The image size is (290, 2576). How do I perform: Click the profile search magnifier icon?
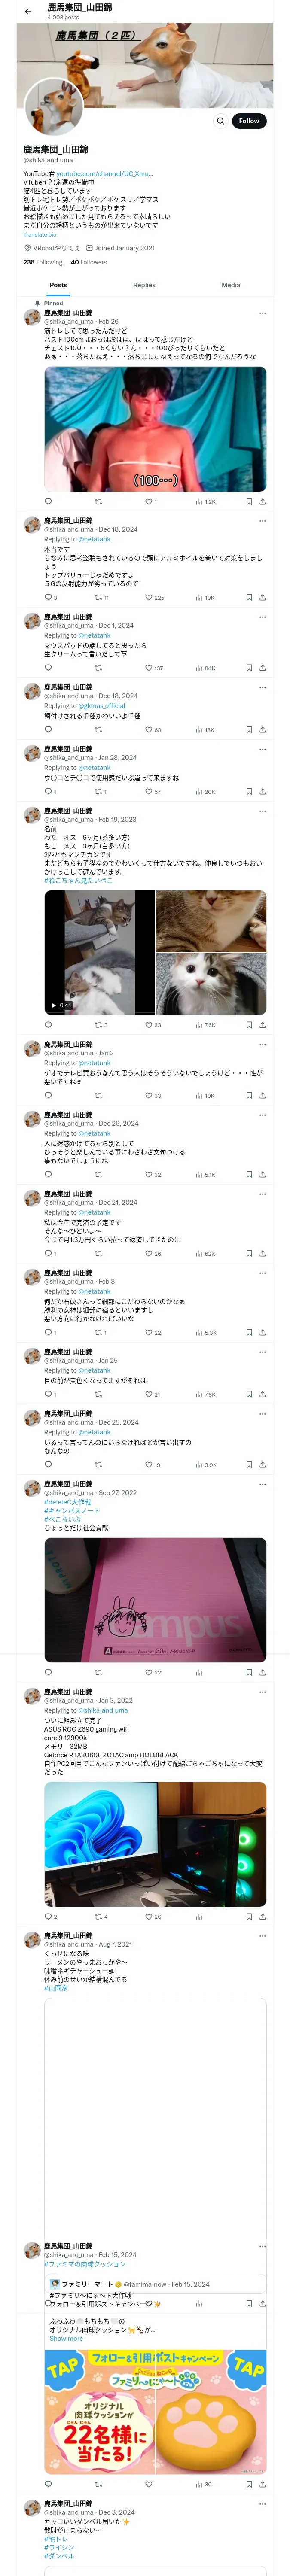(x=220, y=121)
